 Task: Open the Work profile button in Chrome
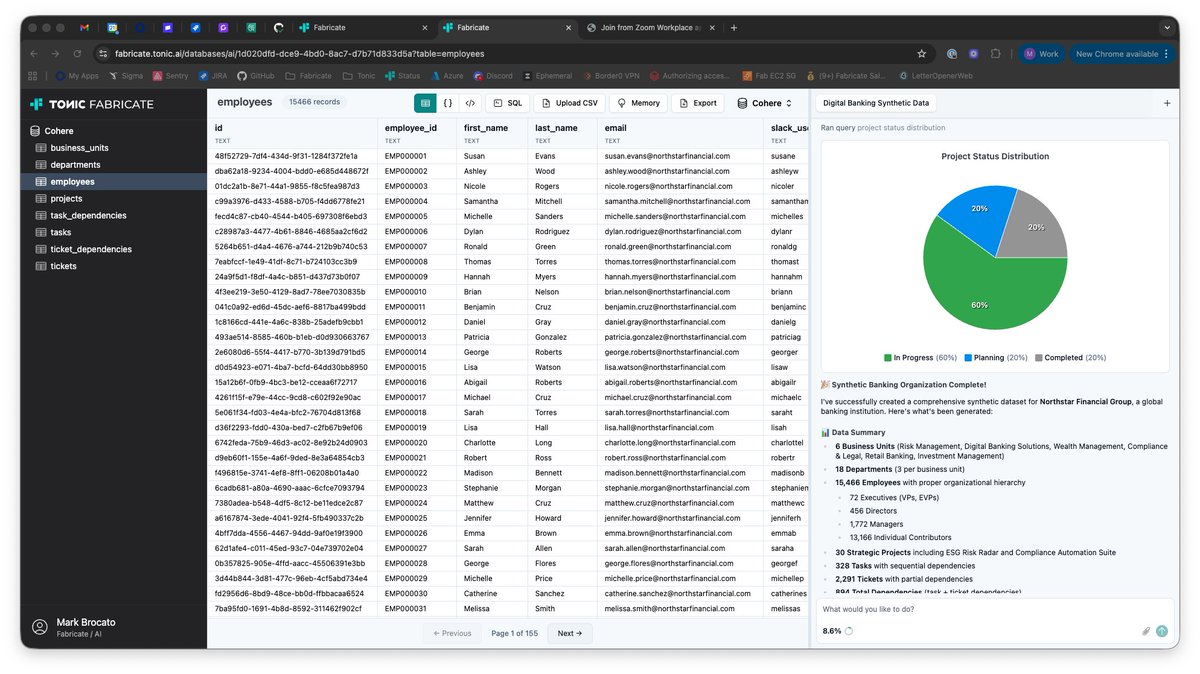(1041, 54)
